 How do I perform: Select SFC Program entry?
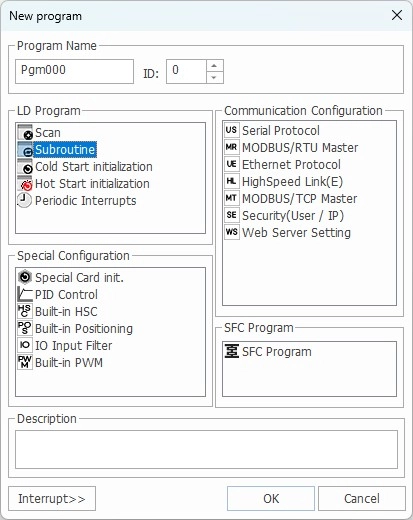277,352
